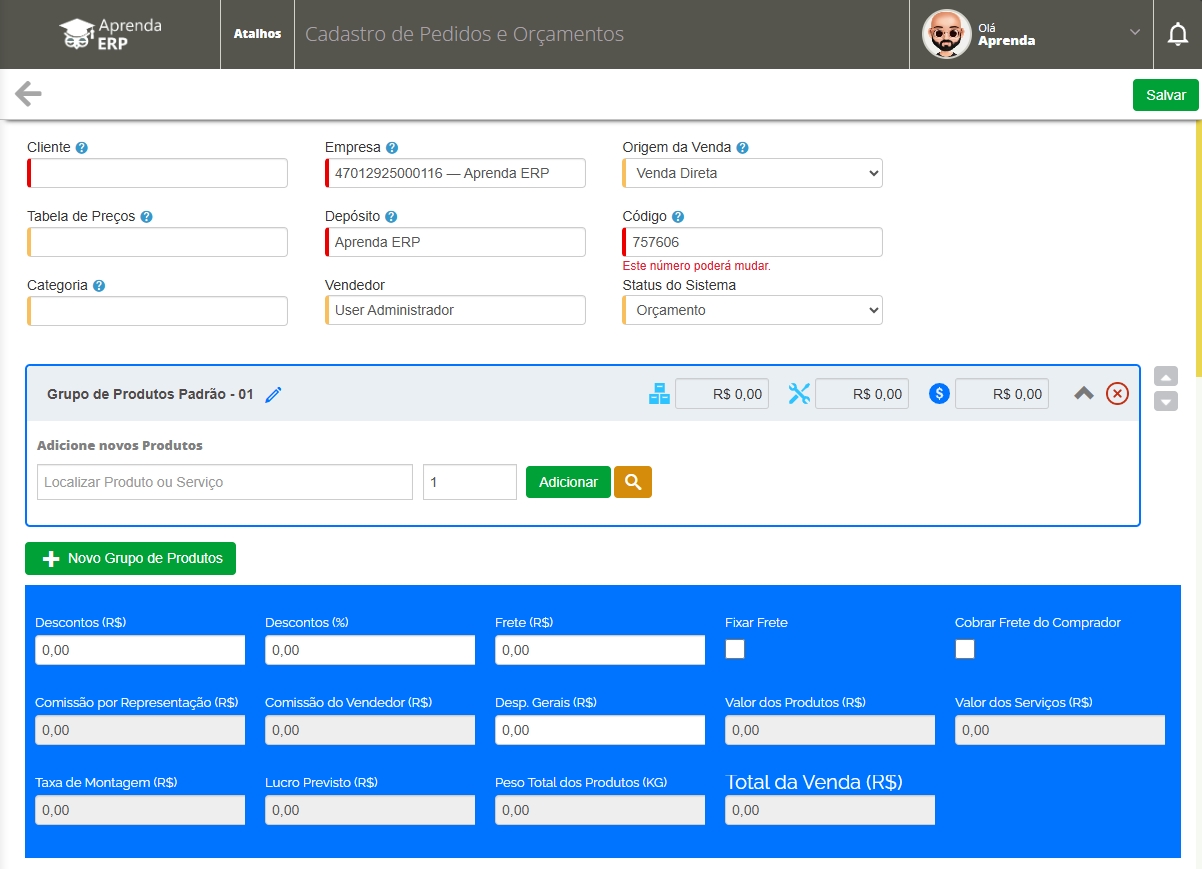1202x869 pixels.
Task: Open the notifications bell
Action: pyautogui.click(x=1178, y=34)
